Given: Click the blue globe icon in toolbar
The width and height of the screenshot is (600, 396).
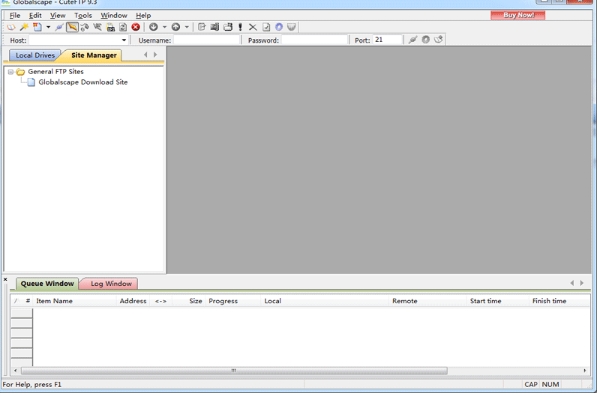Looking at the screenshot, I should 279,27.
